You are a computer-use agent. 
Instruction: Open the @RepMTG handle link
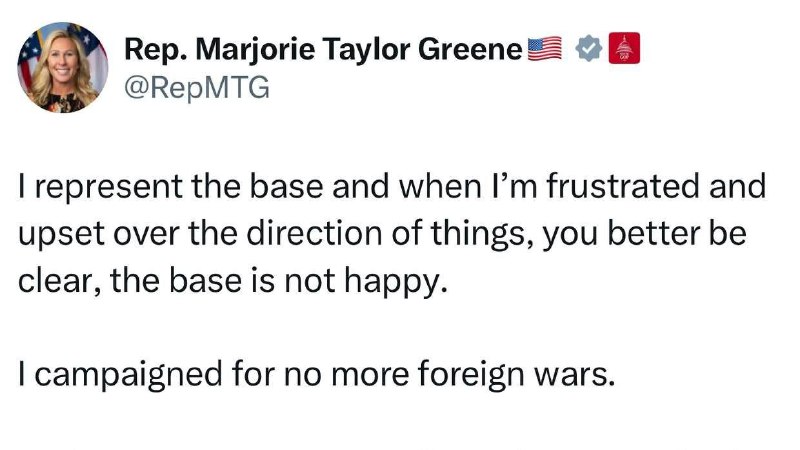pos(197,87)
